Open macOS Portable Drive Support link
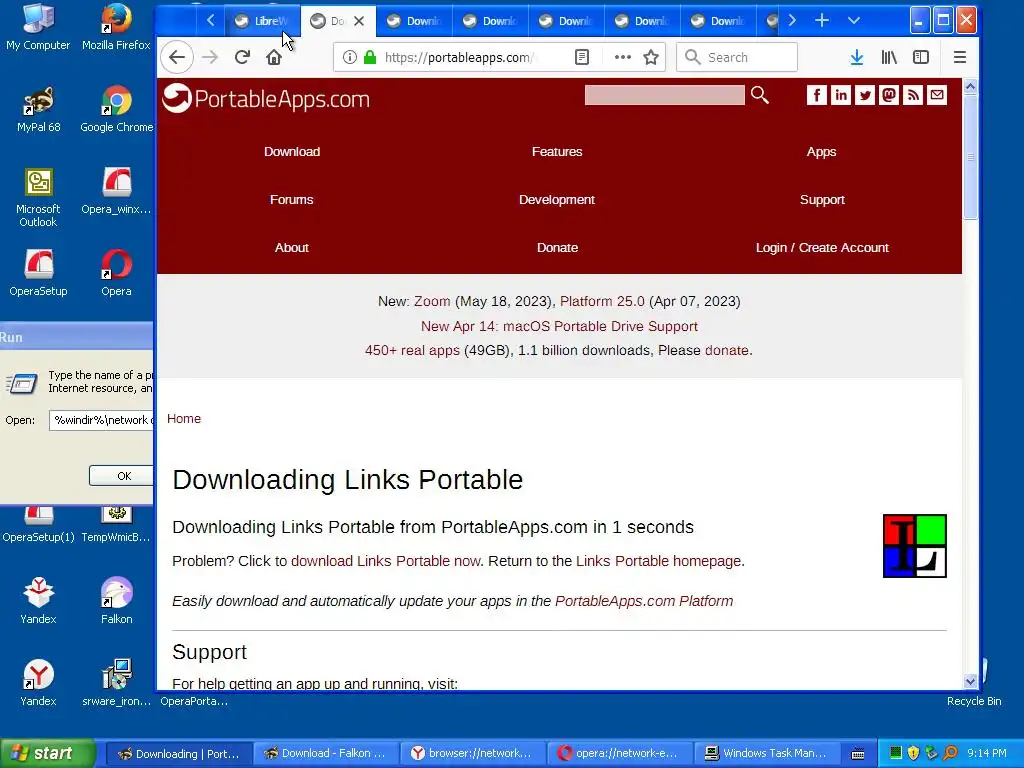The height and width of the screenshot is (768, 1024). pyautogui.click(x=559, y=326)
